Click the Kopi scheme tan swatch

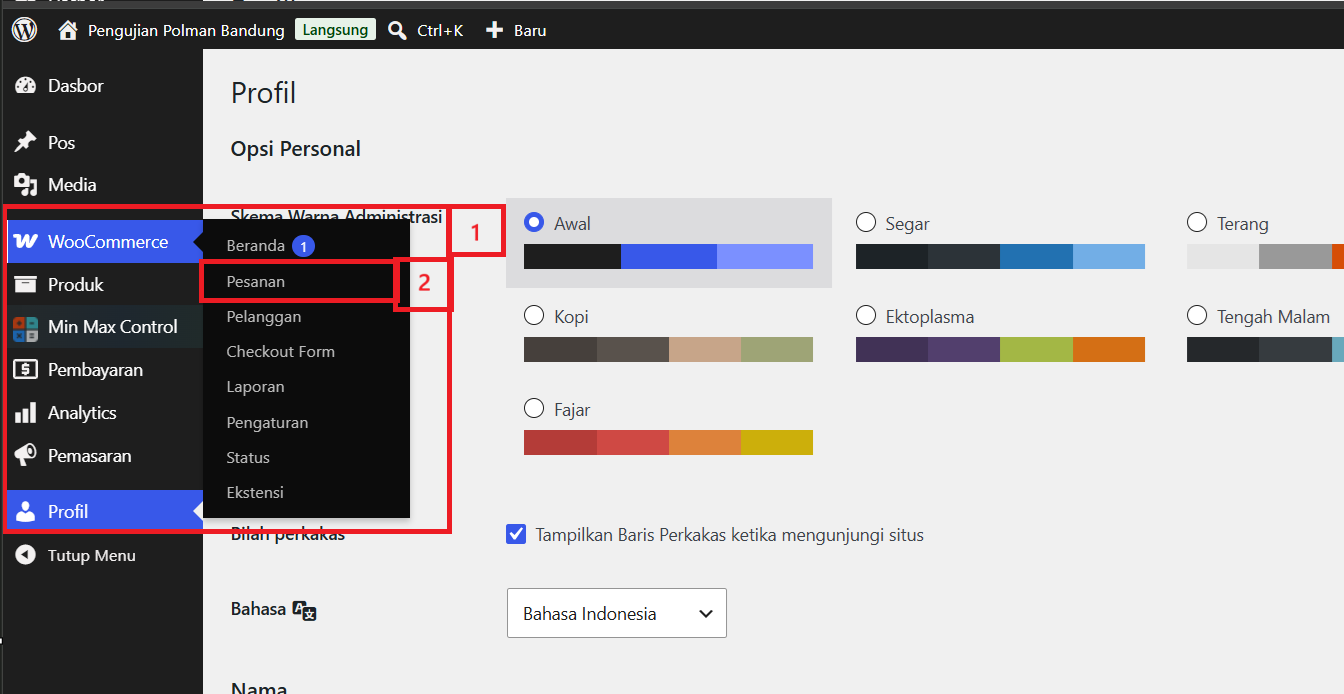tap(705, 349)
